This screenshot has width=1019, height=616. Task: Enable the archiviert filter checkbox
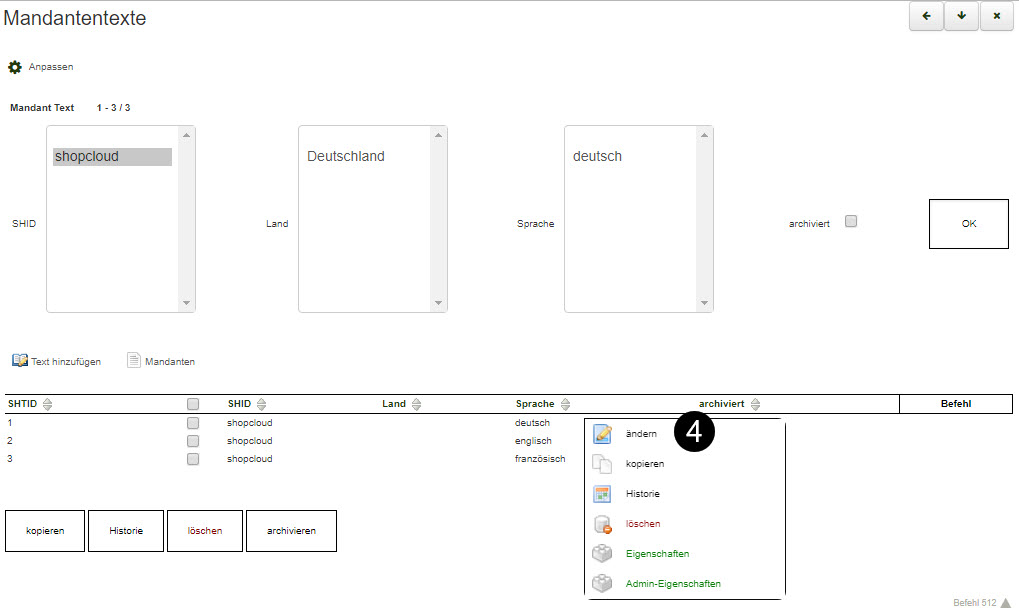(851, 222)
